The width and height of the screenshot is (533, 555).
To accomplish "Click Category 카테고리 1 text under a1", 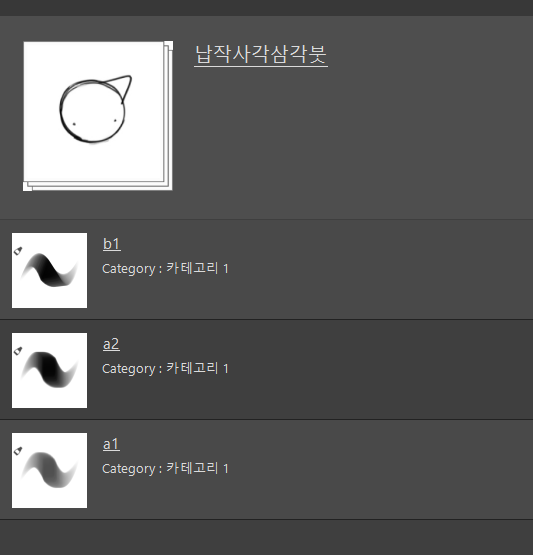I will [x=165, y=469].
